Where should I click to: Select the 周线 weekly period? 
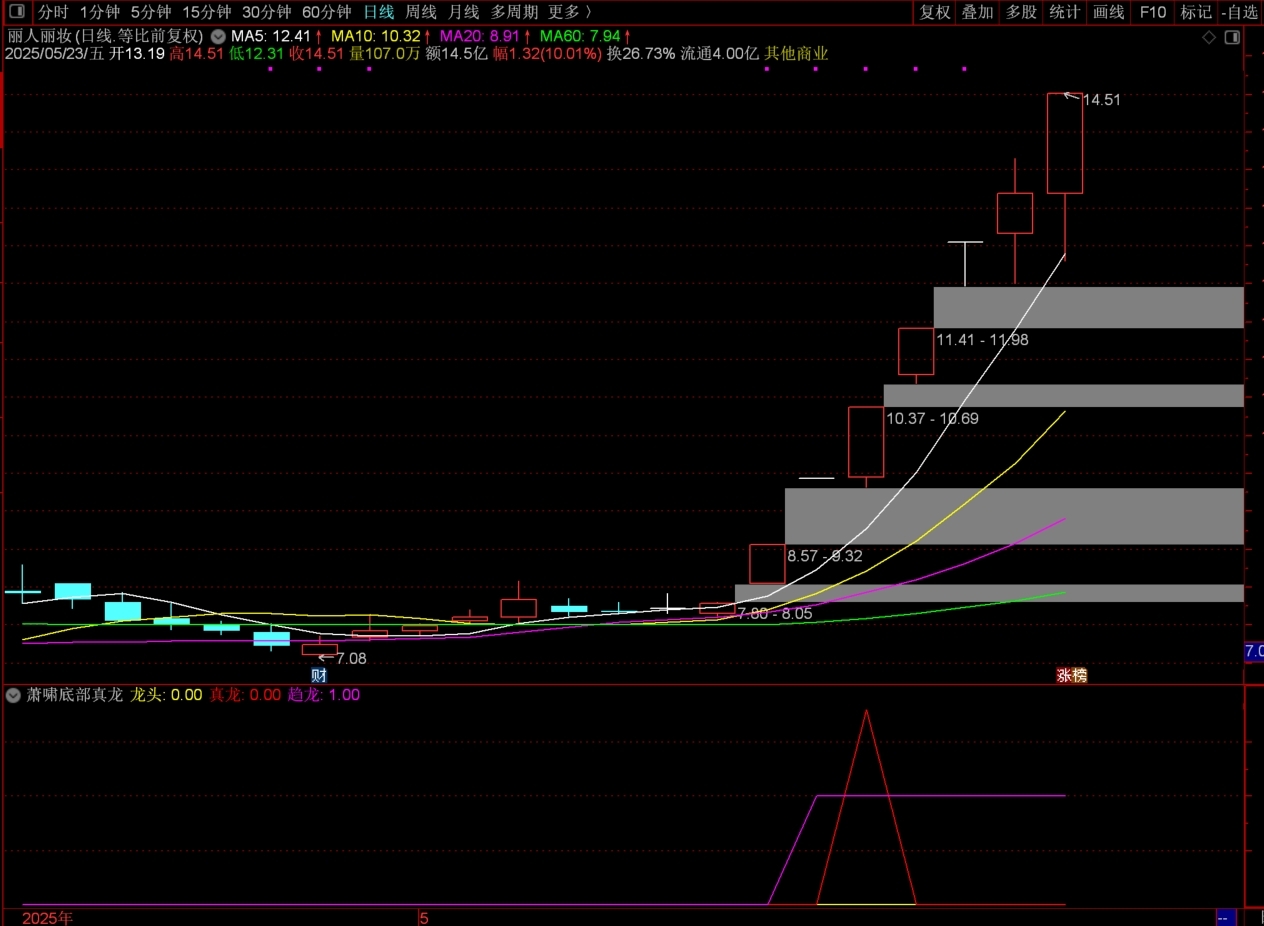click(x=421, y=12)
